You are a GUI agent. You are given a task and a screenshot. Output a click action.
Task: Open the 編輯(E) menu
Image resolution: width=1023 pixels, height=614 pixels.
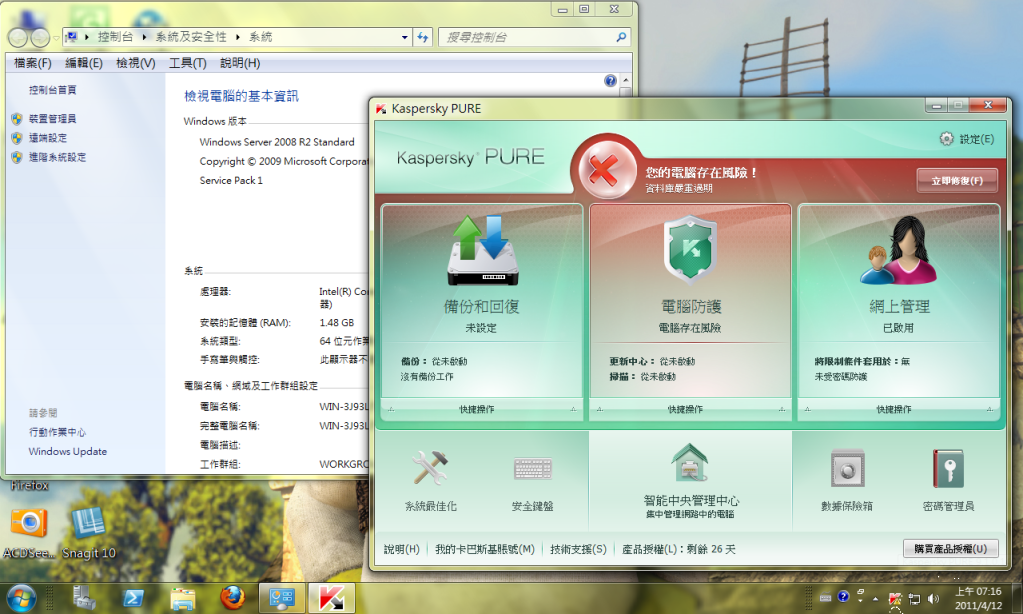(84, 63)
